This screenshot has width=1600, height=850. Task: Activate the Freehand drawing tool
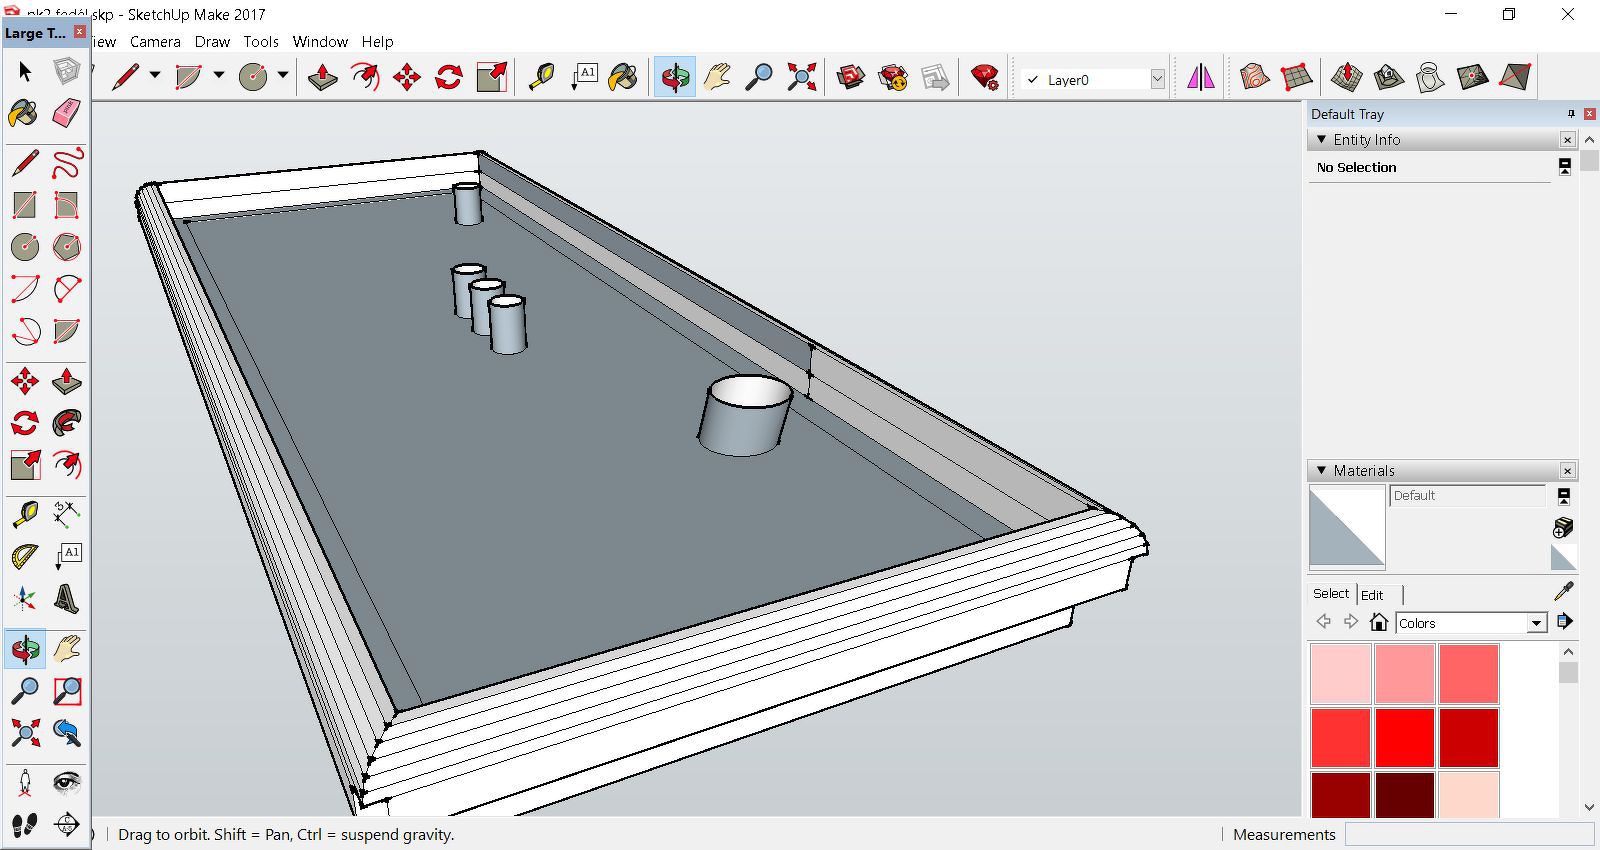pyautogui.click(x=66, y=163)
